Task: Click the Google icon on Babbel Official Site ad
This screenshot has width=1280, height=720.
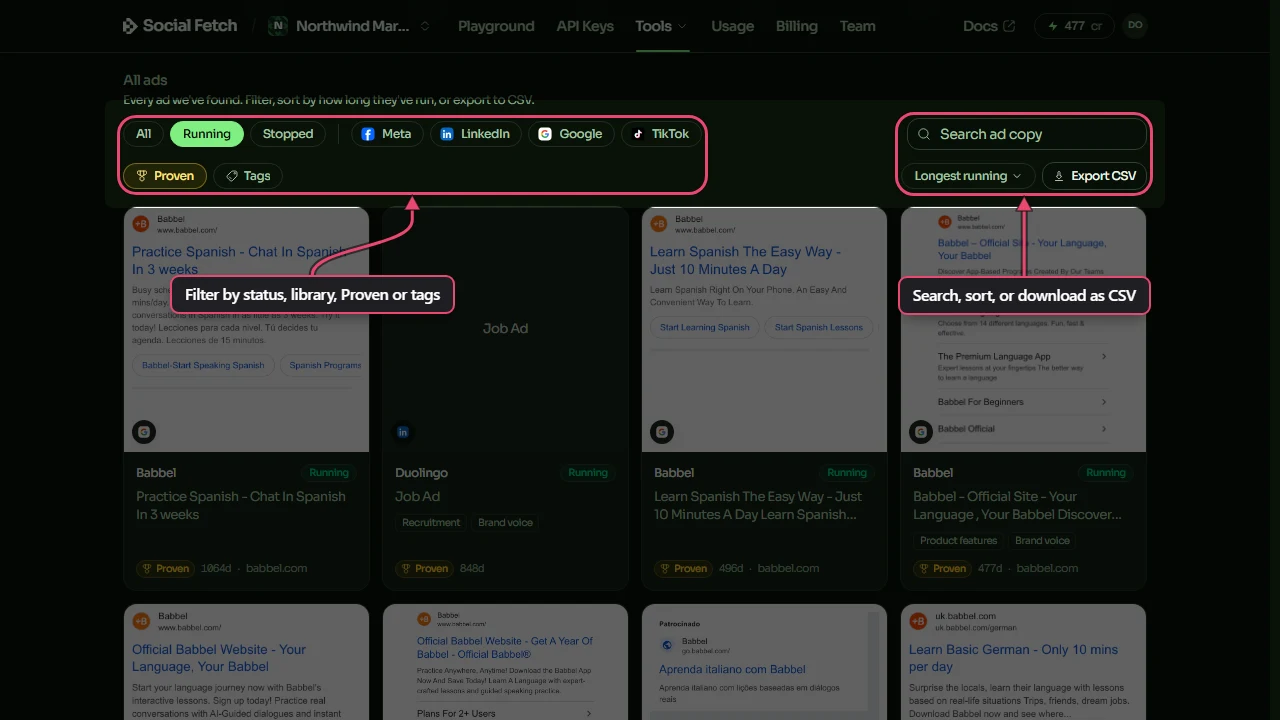Action: coord(921,432)
